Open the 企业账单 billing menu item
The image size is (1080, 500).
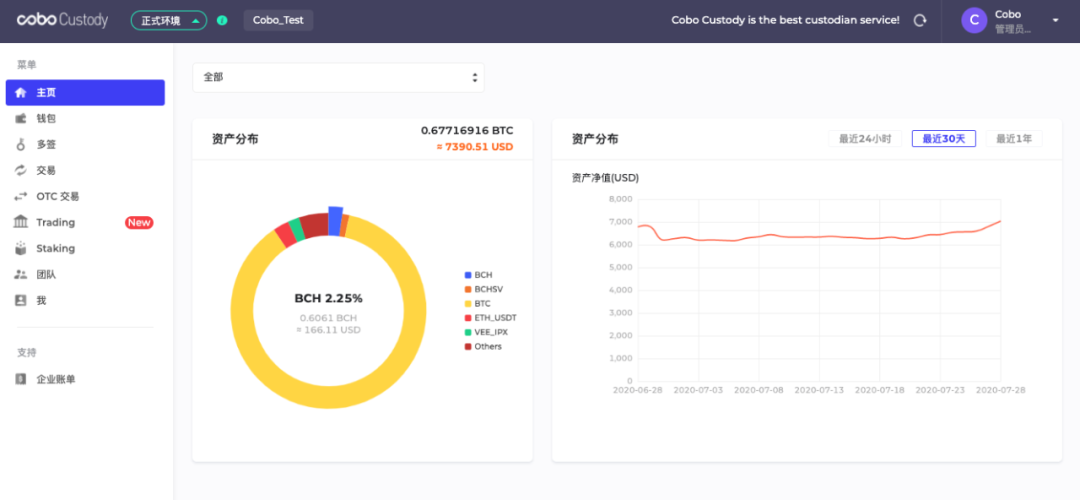pyautogui.click(x=56, y=379)
